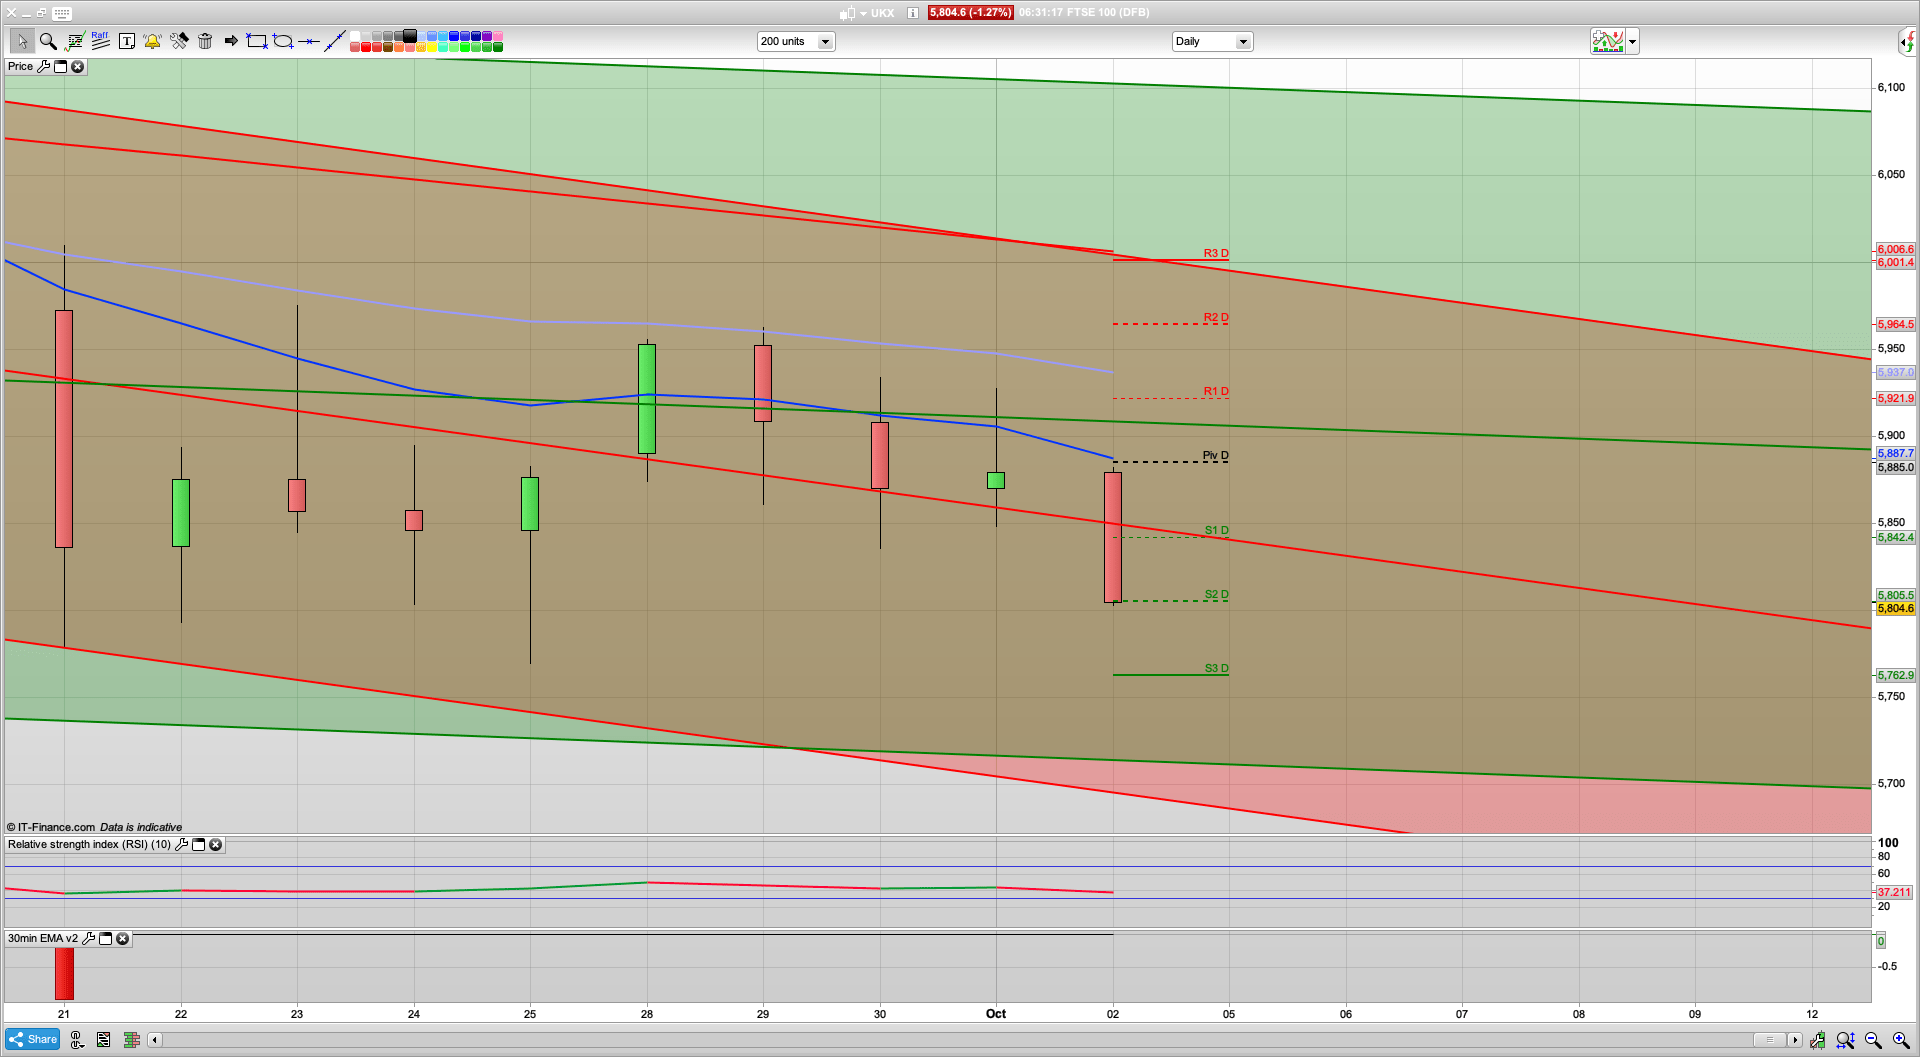Click the Share button

[33, 1040]
